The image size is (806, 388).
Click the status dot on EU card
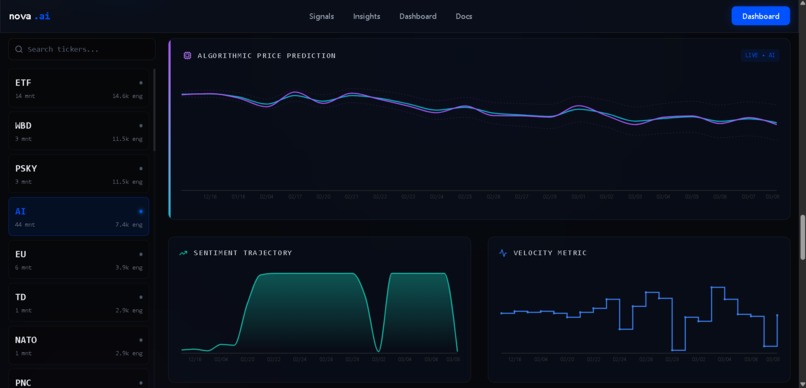coord(141,254)
